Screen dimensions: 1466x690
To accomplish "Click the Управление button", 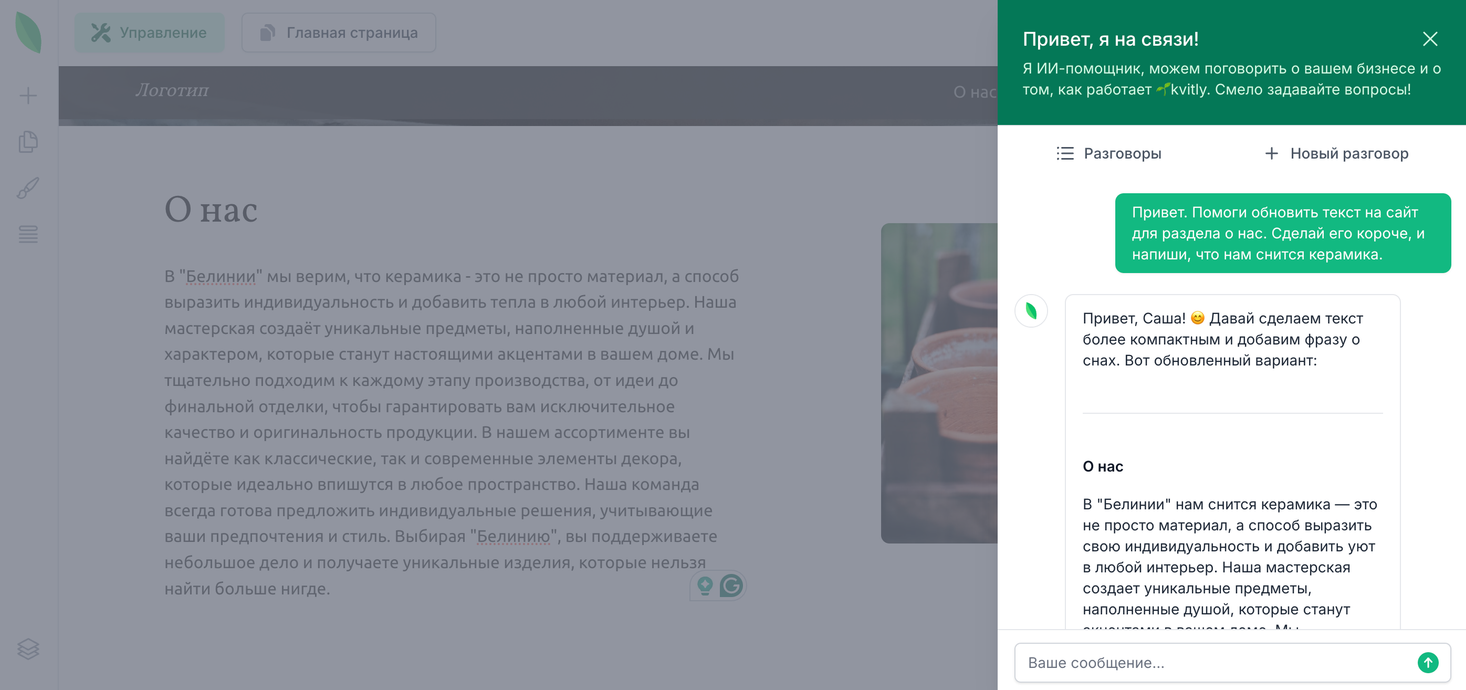I will tap(150, 33).
